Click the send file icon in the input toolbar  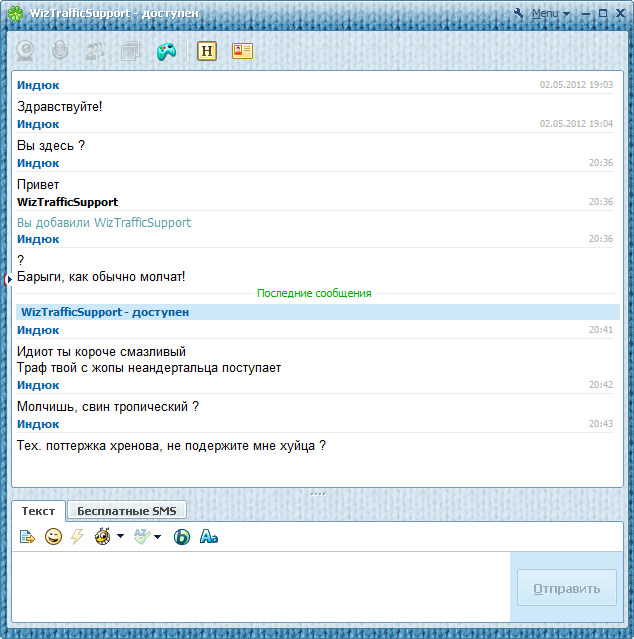coord(27,537)
